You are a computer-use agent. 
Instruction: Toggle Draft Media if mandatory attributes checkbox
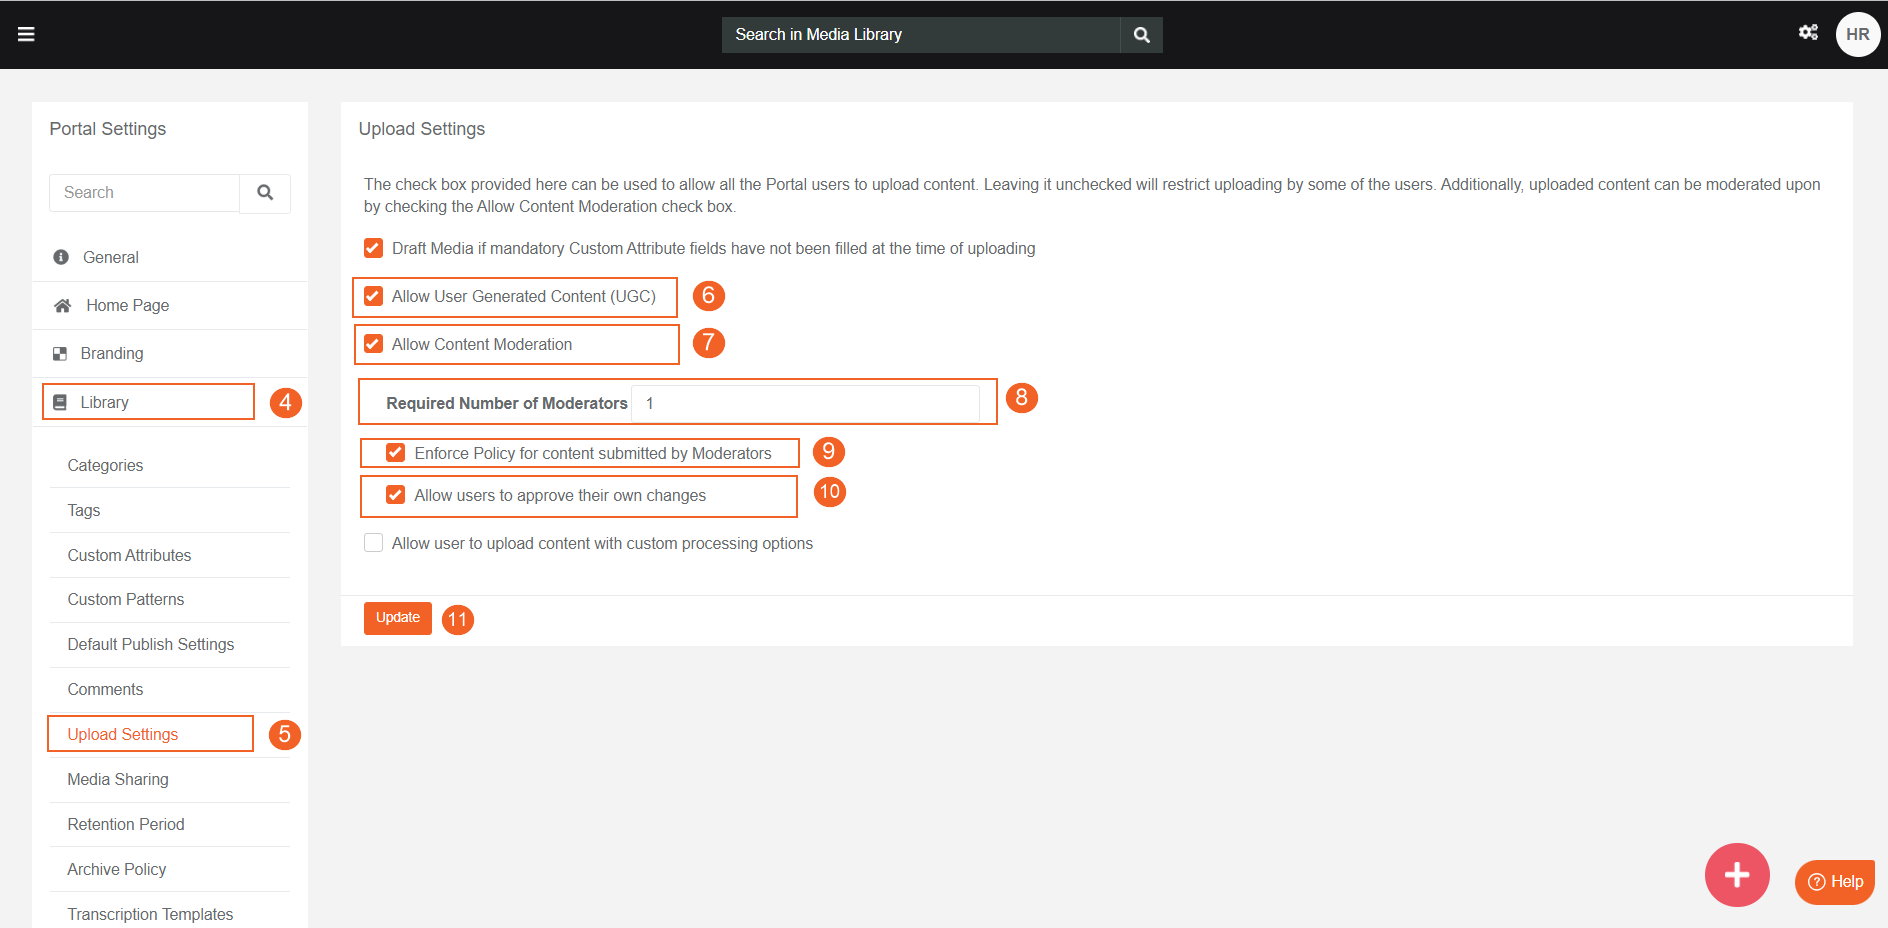373,248
